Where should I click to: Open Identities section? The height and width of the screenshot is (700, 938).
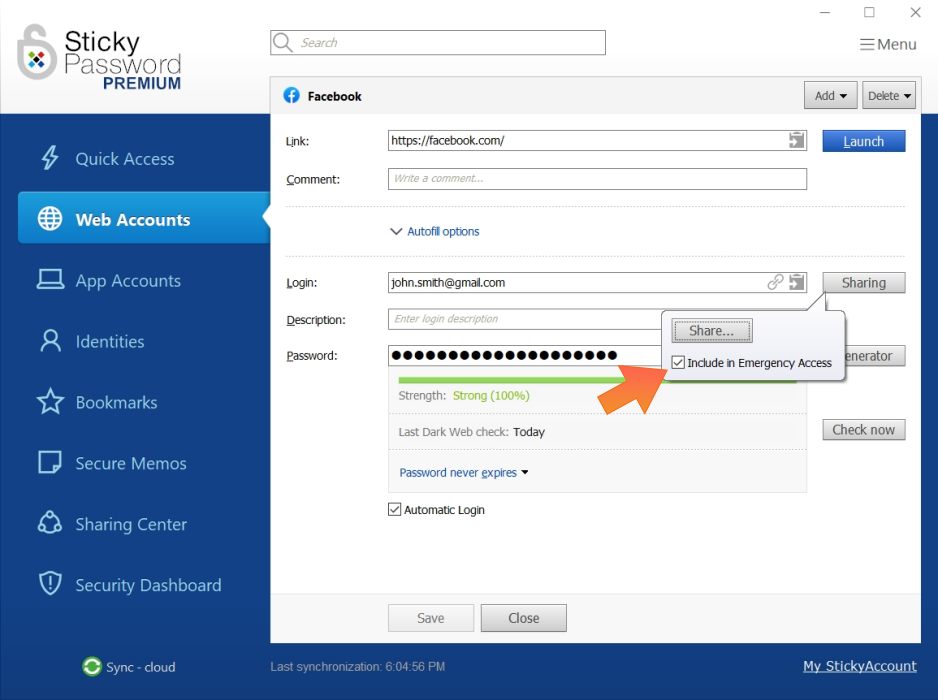pos(109,342)
